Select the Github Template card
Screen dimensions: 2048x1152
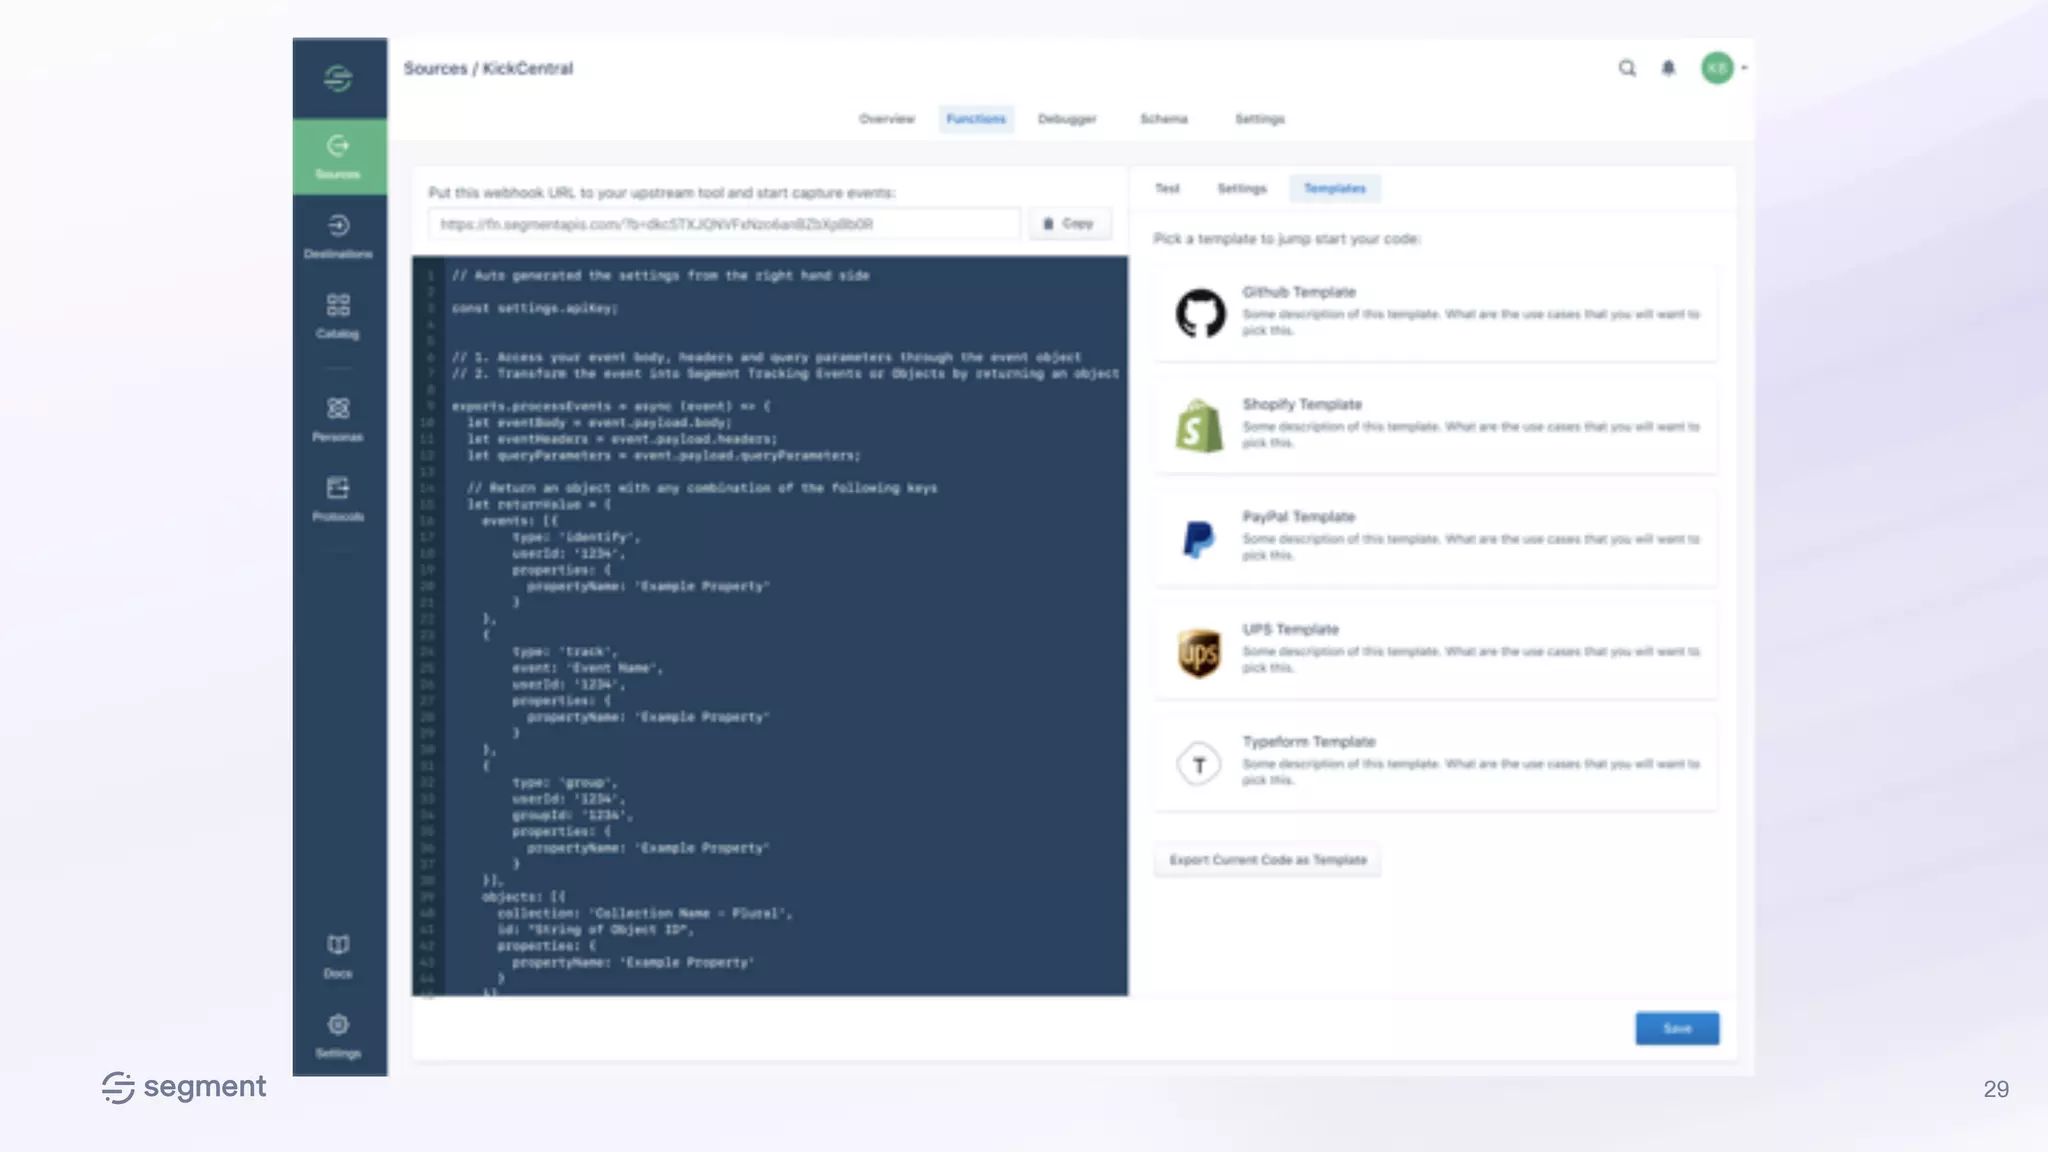click(x=1436, y=312)
